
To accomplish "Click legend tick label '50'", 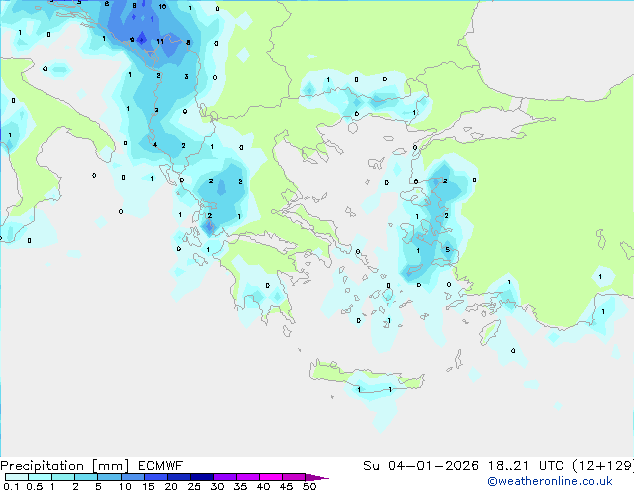I will (x=309, y=486).
